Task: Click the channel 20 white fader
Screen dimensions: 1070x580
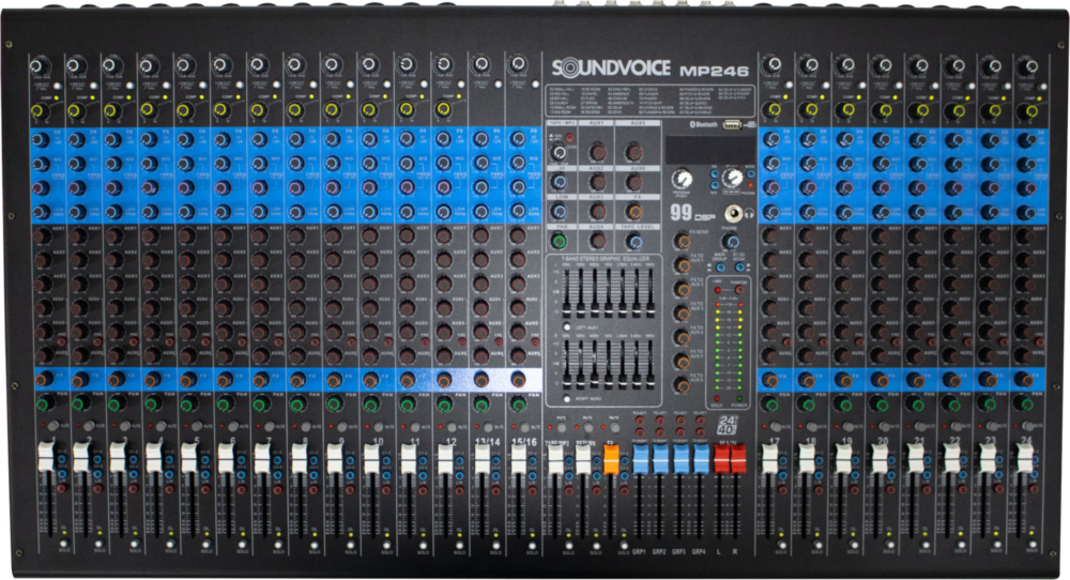Action: click(880, 458)
